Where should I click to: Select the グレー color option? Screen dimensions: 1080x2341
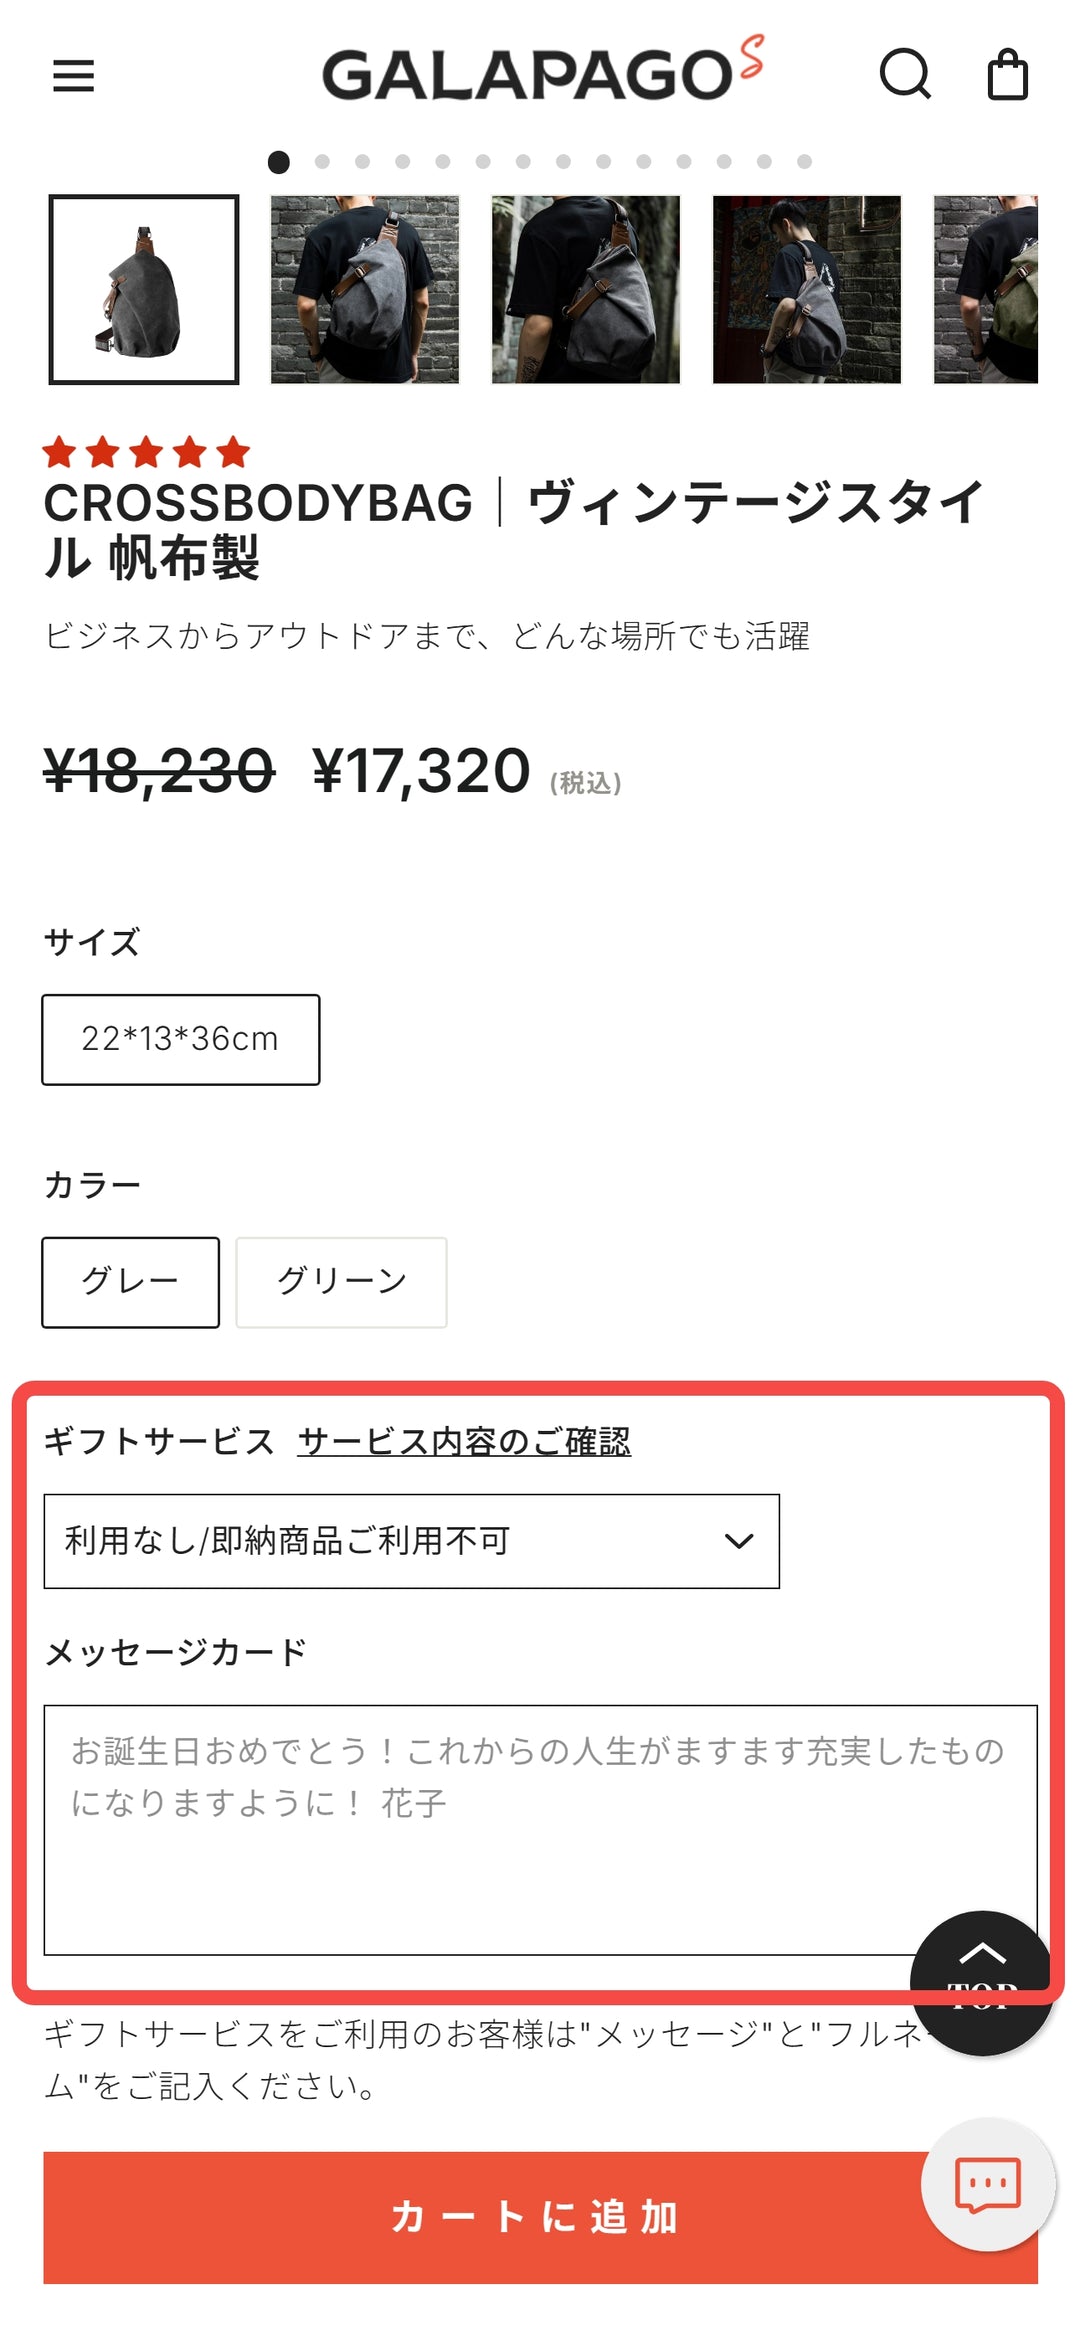click(130, 1282)
